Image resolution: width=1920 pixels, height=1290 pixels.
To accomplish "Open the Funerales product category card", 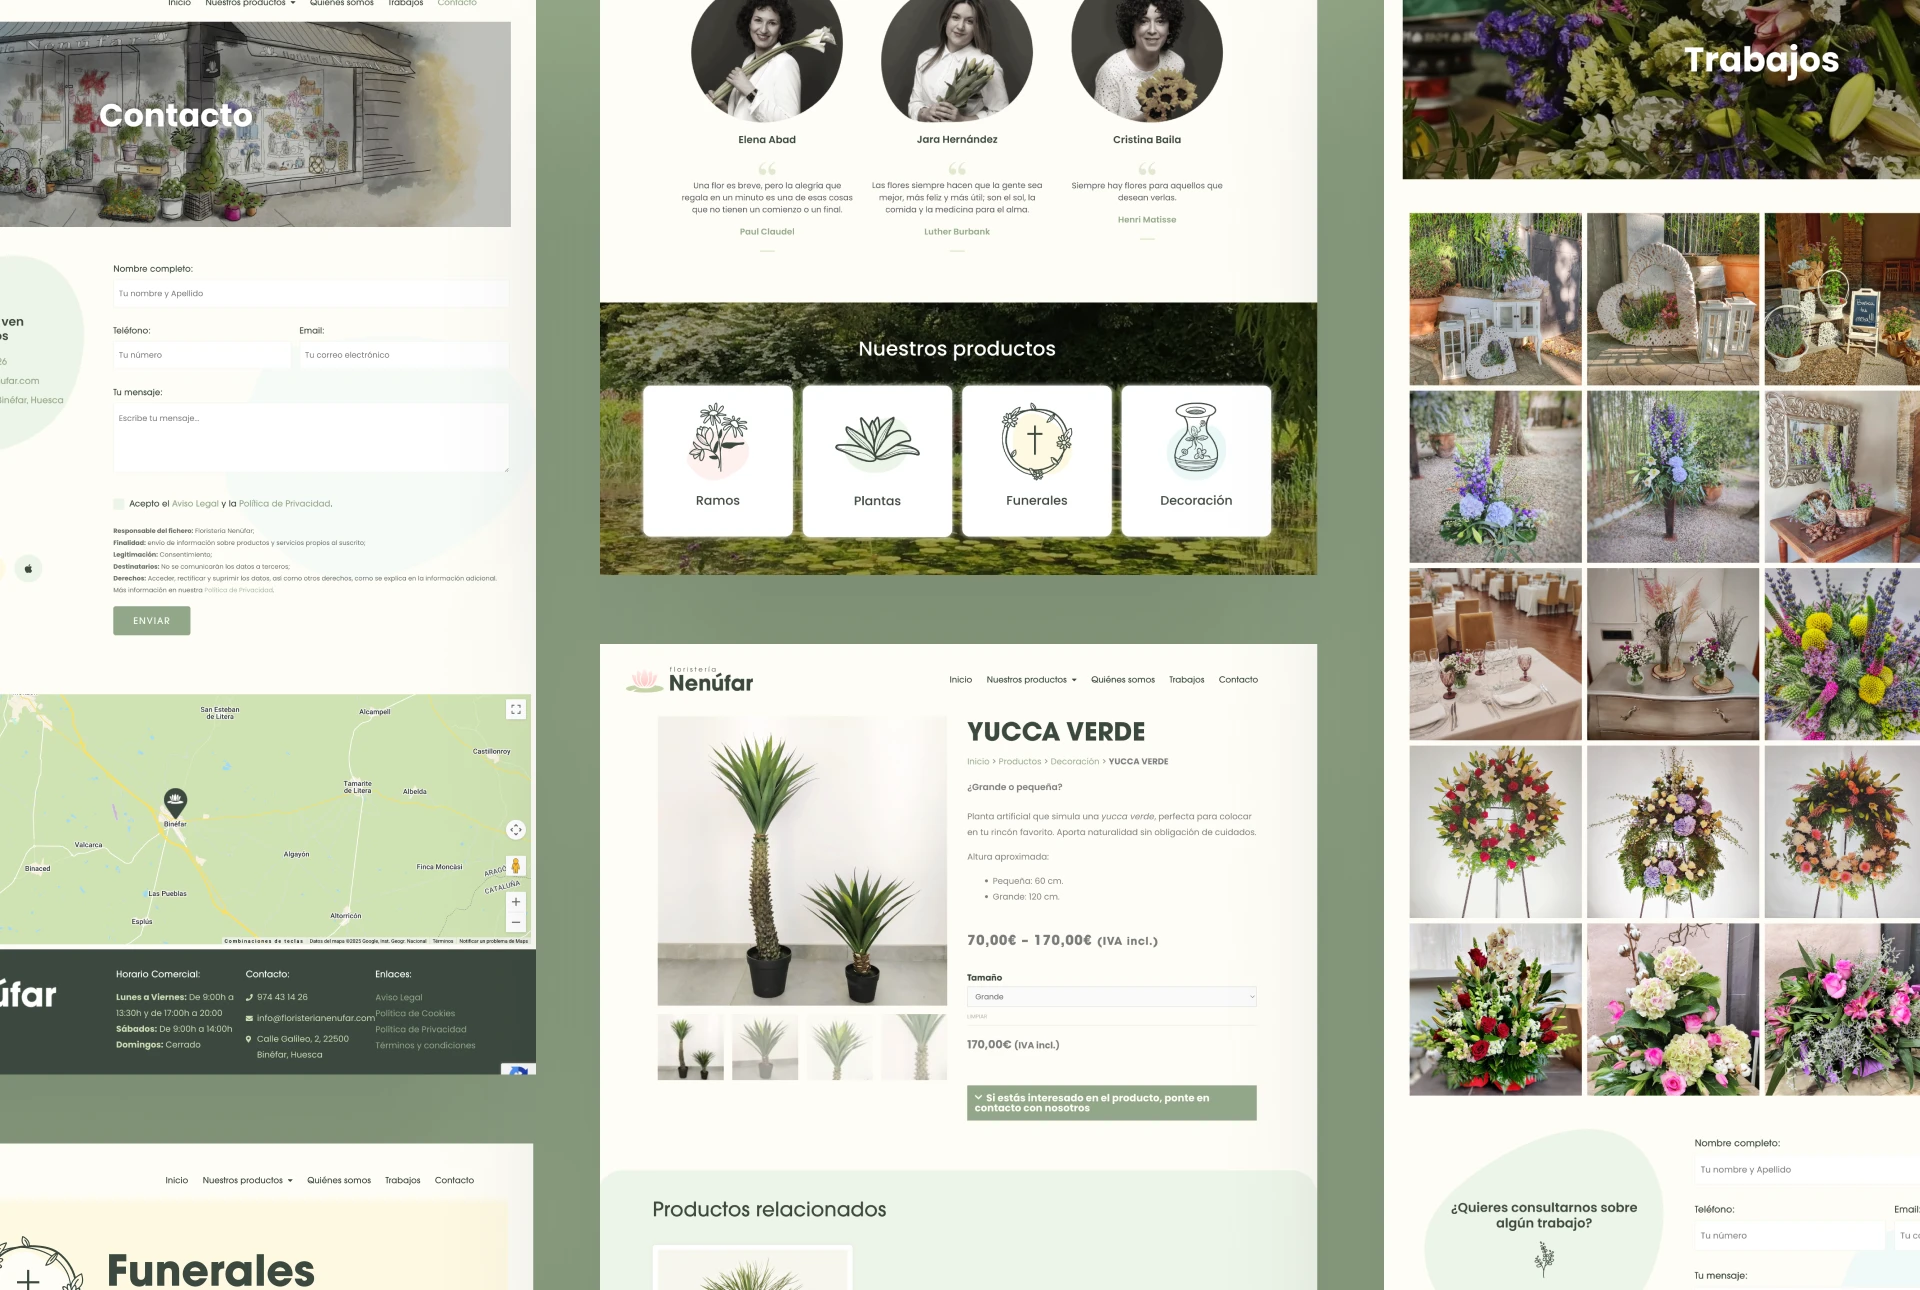I will [x=1036, y=461].
